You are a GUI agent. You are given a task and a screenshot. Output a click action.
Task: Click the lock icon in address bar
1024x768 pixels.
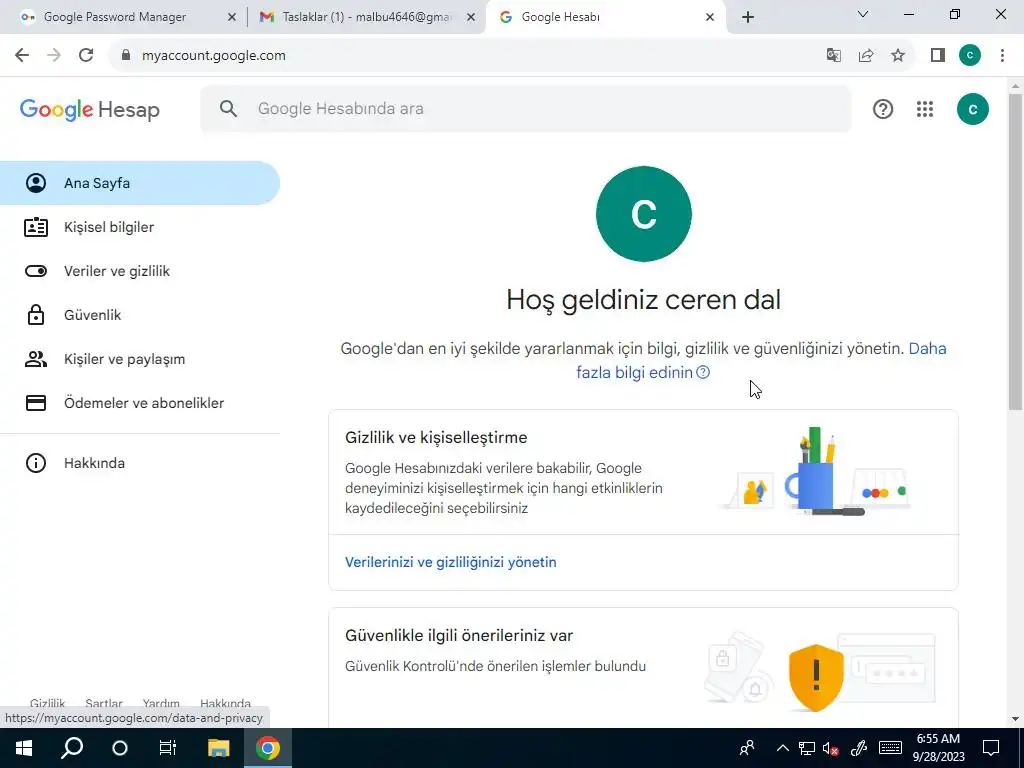point(126,56)
